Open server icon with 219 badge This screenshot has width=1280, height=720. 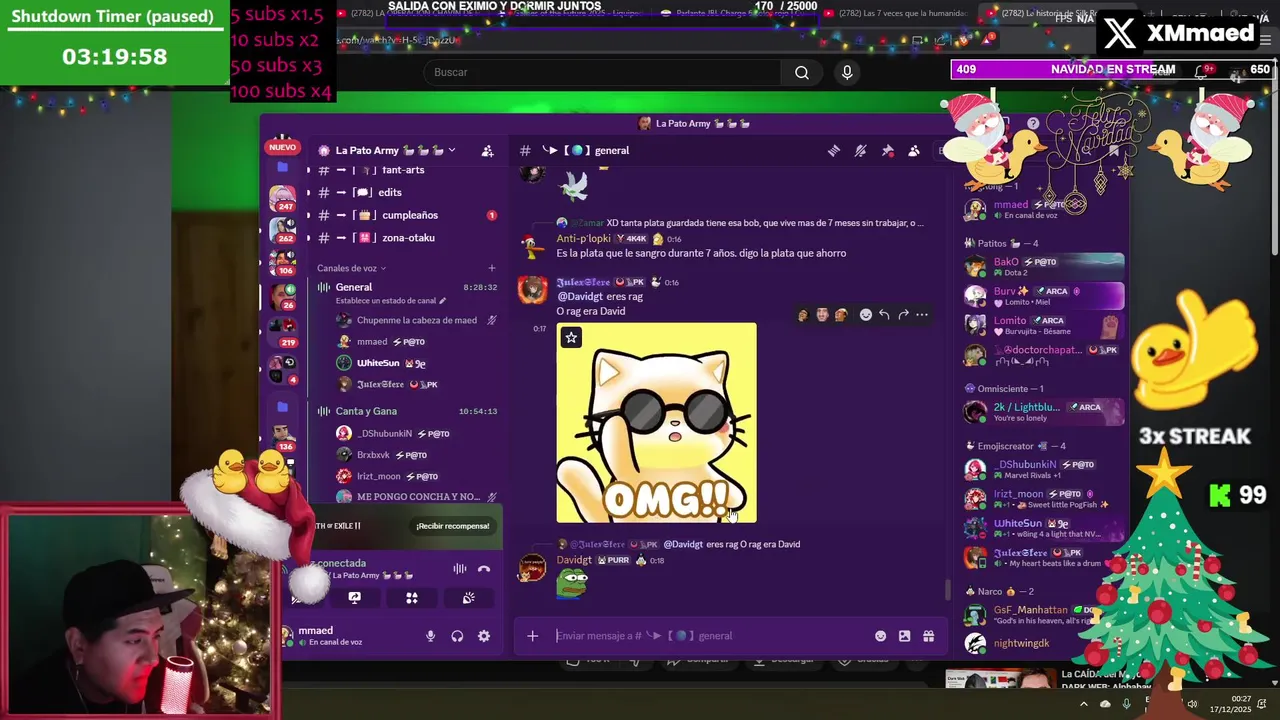tap(283, 331)
